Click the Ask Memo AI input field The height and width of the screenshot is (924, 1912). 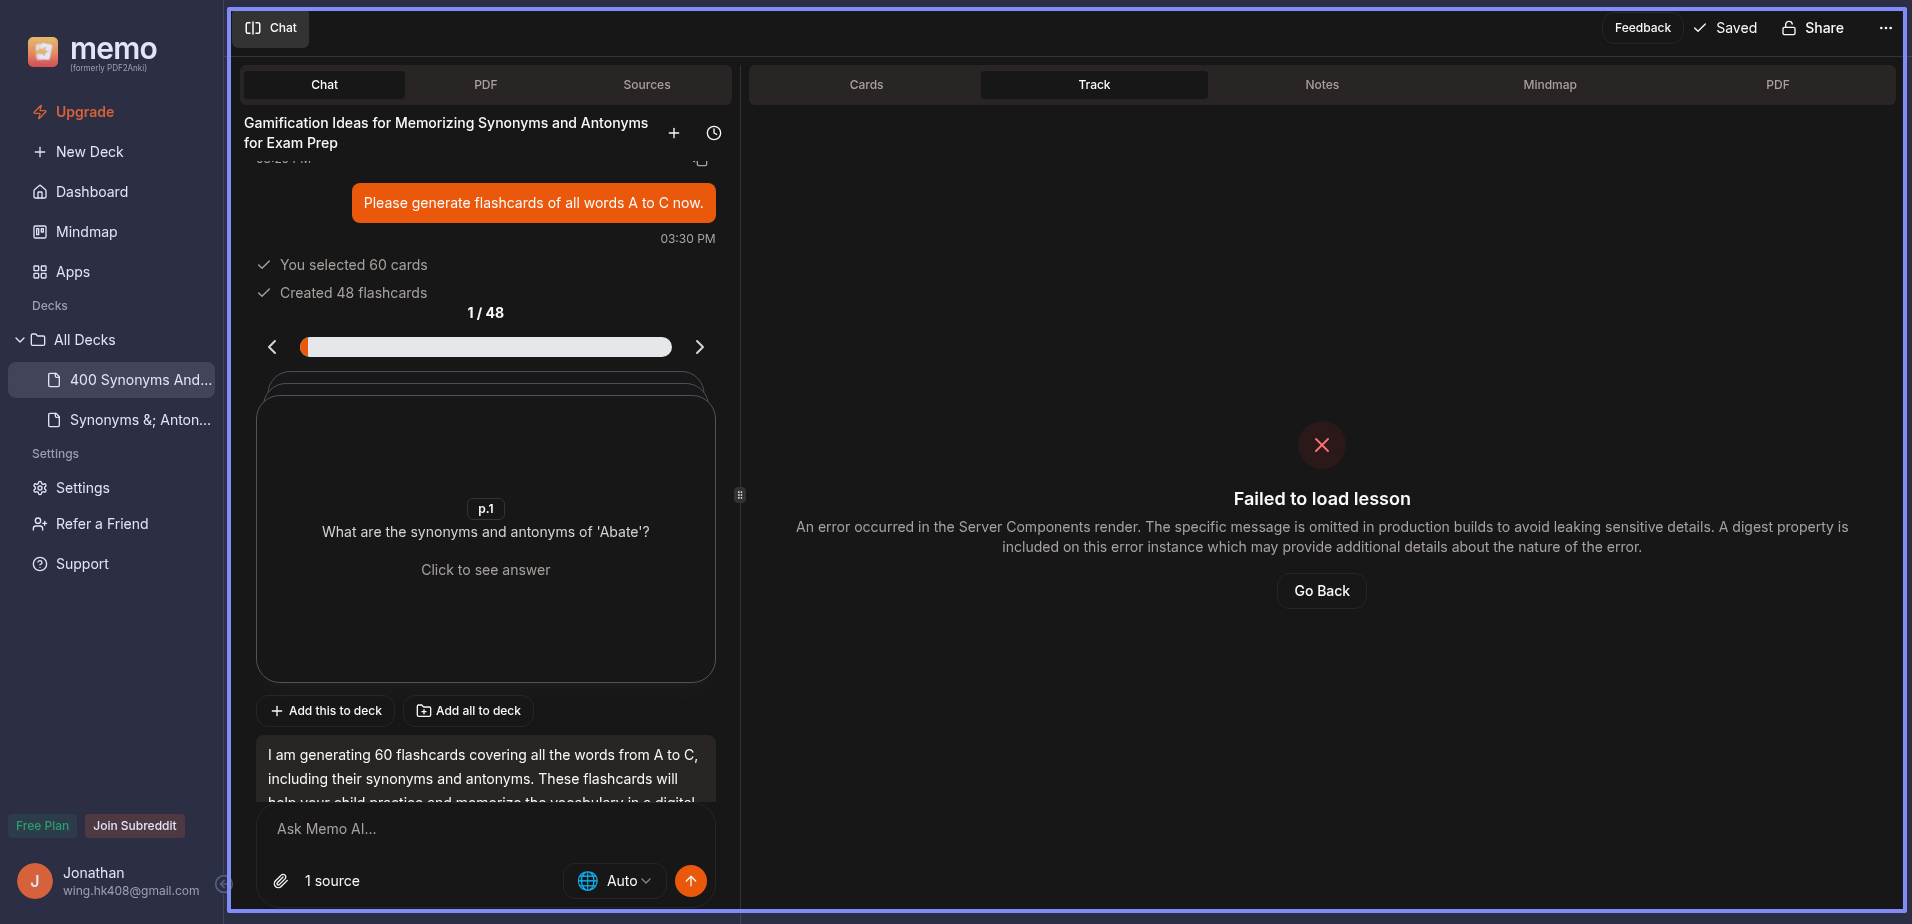[485, 829]
